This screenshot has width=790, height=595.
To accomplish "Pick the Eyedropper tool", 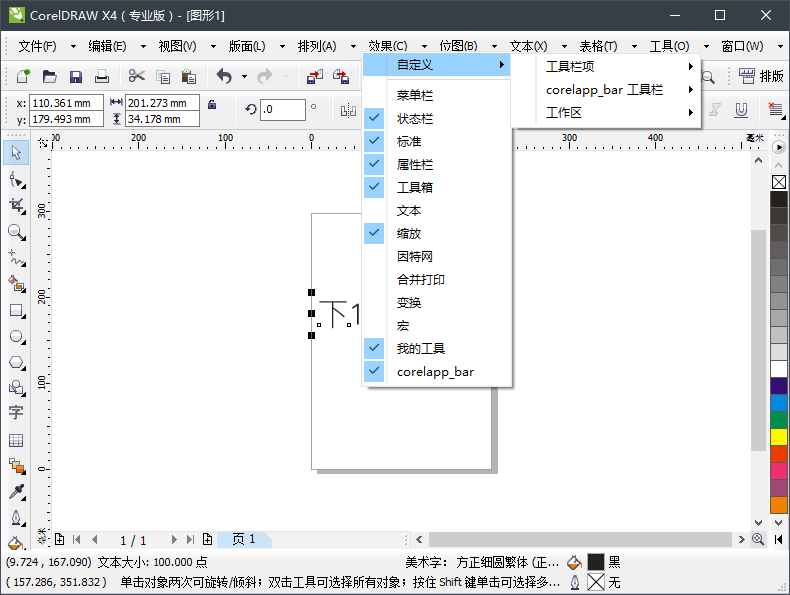I will (16, 492).
